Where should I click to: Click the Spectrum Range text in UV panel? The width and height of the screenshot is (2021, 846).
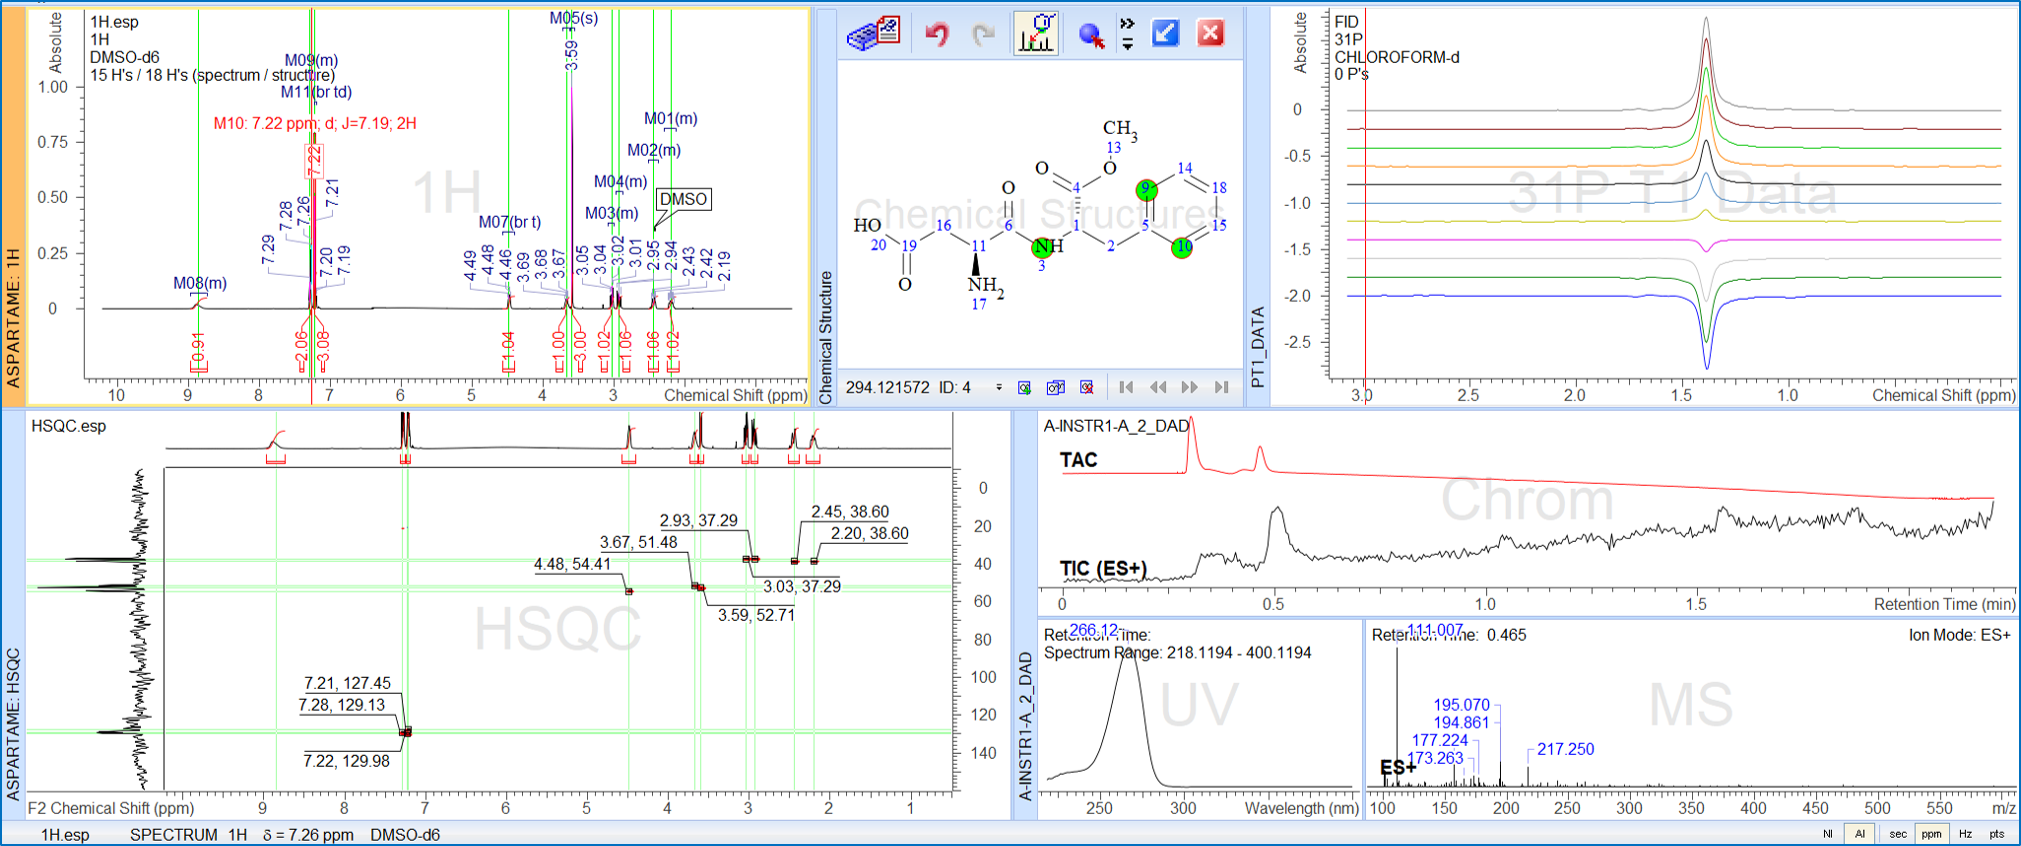click(1178, 653)
